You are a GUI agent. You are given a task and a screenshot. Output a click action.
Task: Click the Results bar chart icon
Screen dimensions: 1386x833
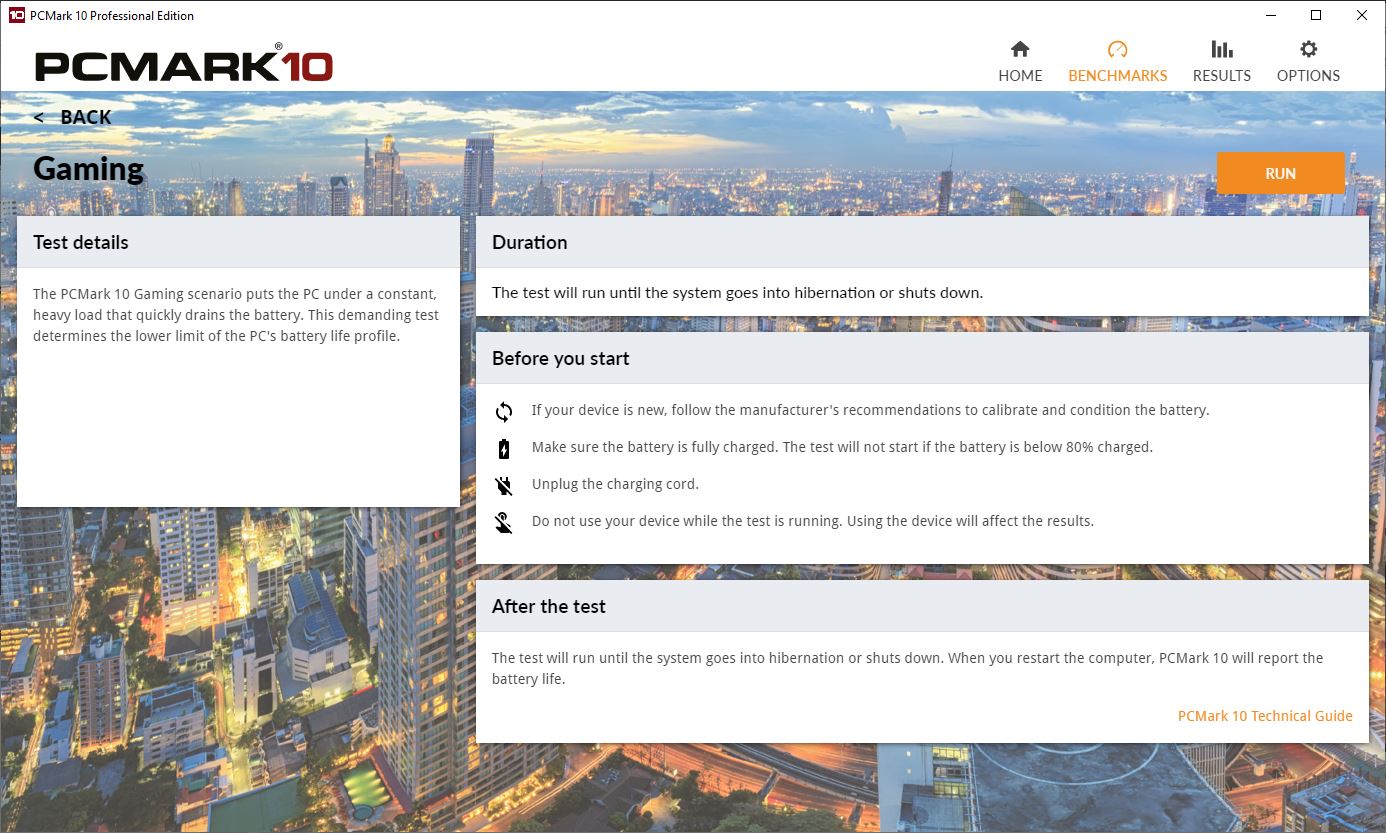(x=1221, y=49)
